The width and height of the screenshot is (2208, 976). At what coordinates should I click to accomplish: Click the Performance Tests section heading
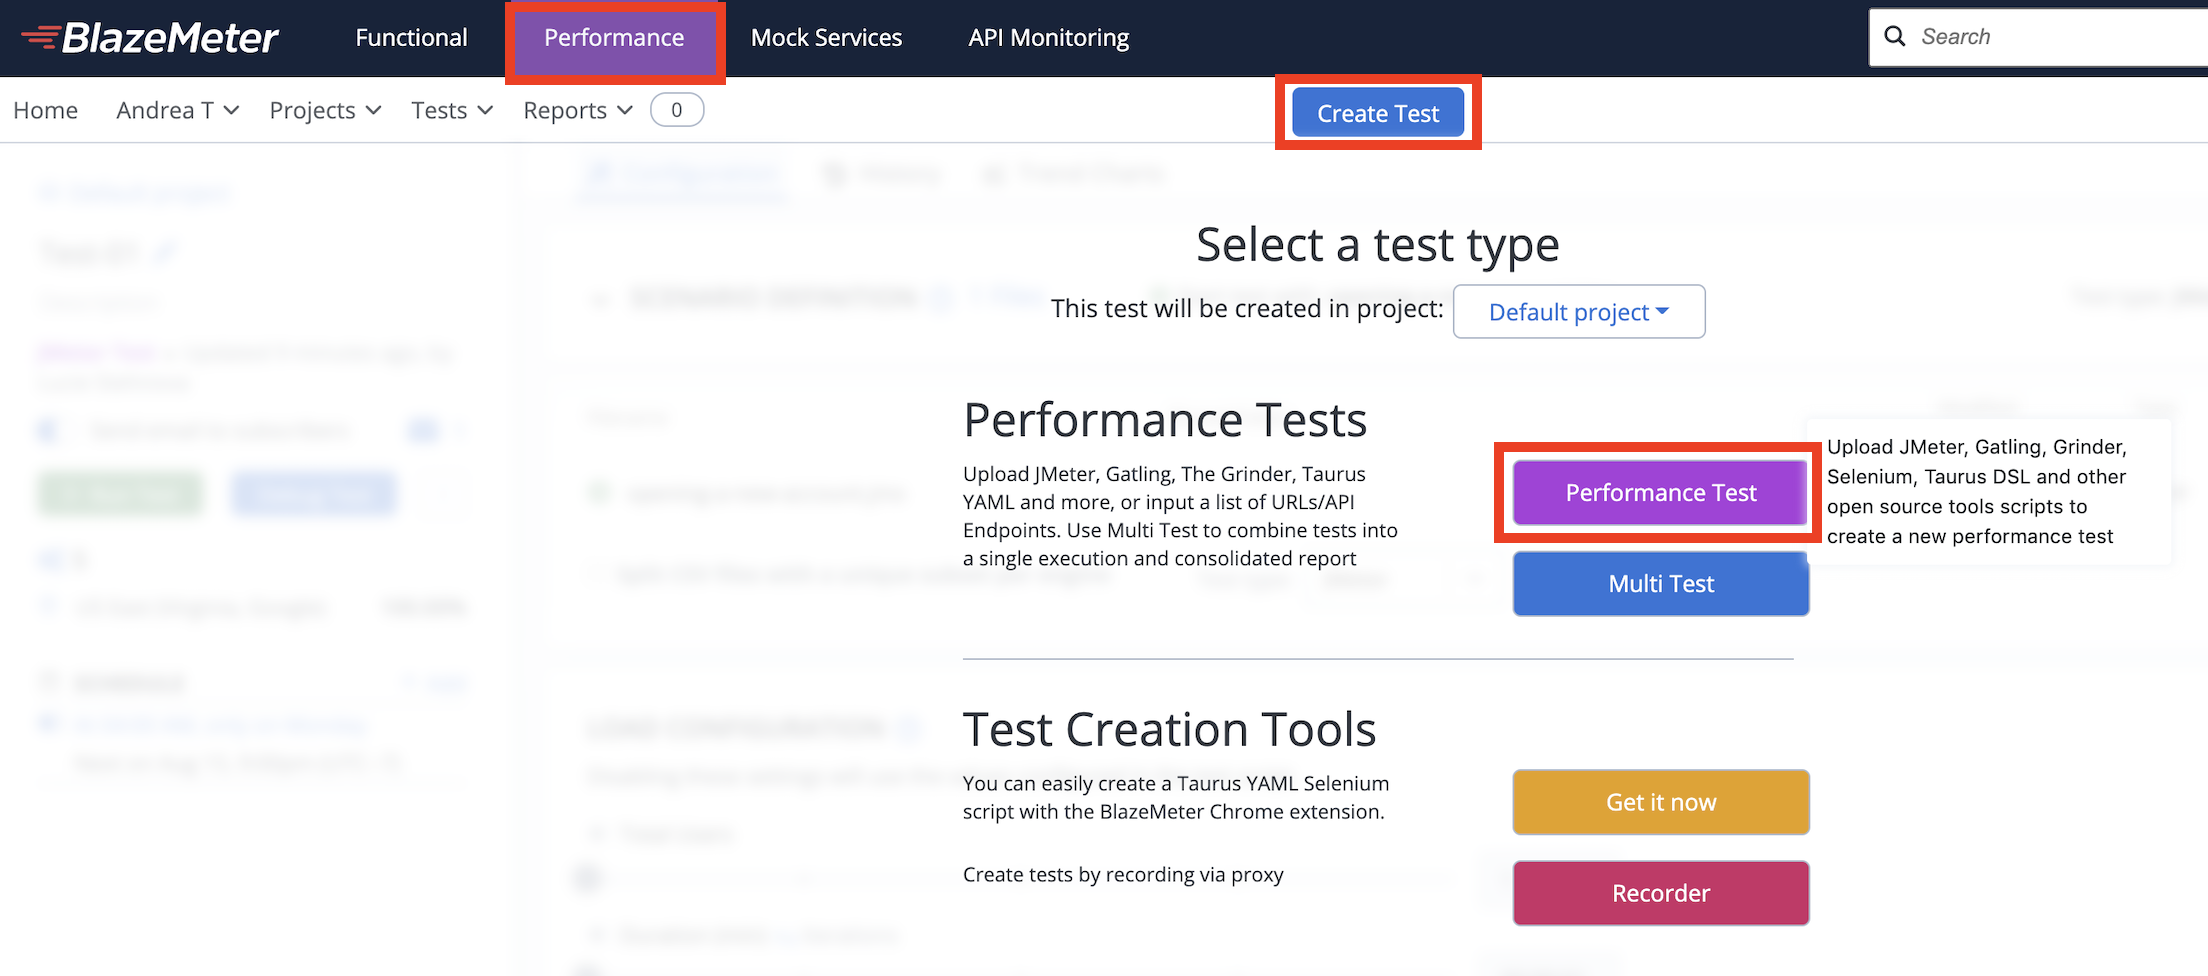point(1165,420)
